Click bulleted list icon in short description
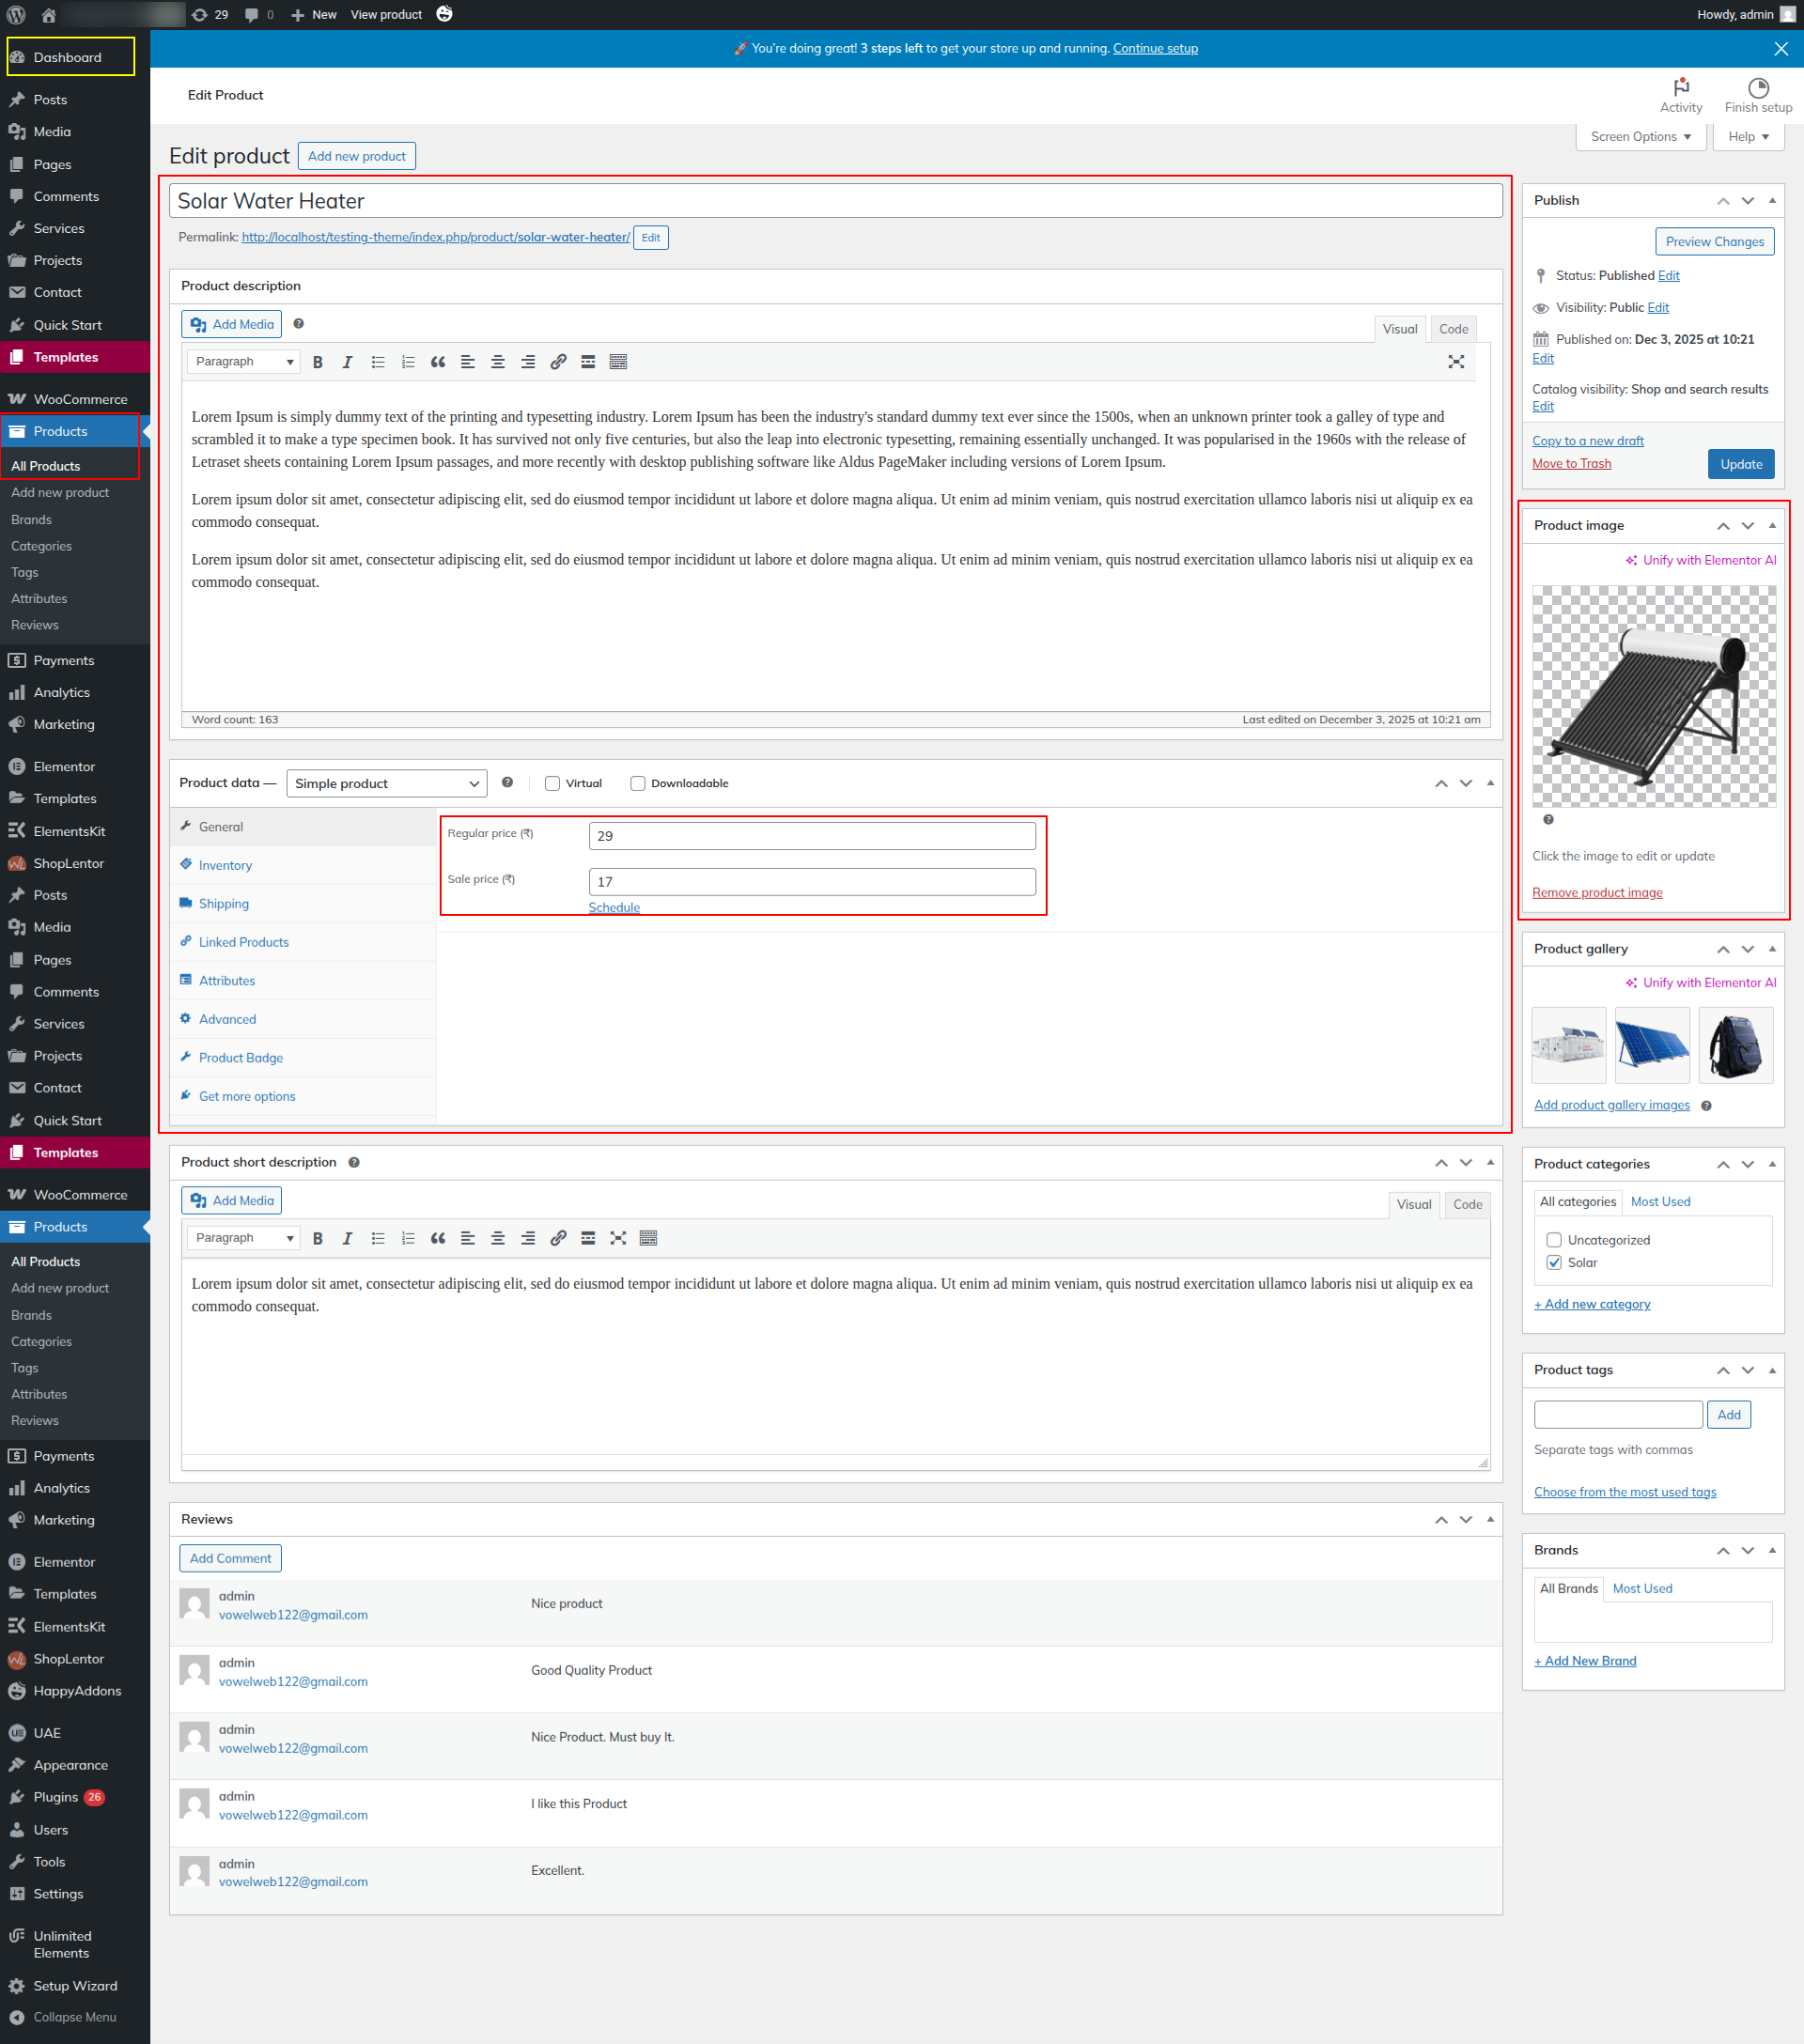The width and height of the screenshot is (1804, 2044). tap(377, 1238)
